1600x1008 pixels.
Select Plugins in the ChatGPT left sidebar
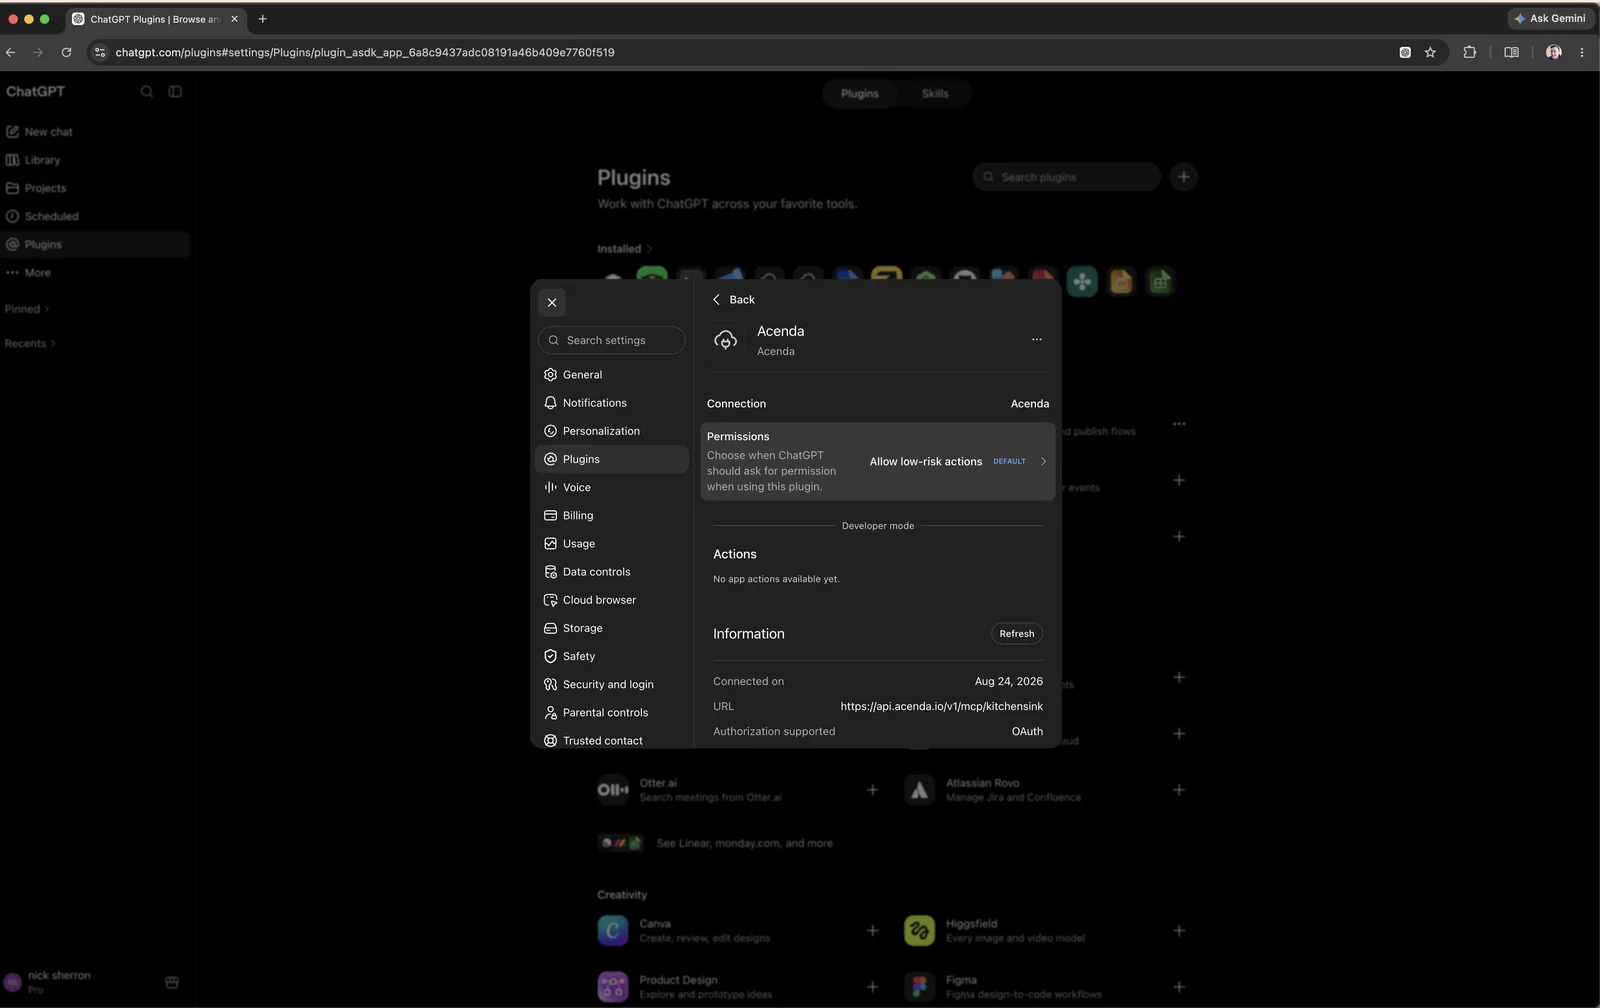click(95, 244)
